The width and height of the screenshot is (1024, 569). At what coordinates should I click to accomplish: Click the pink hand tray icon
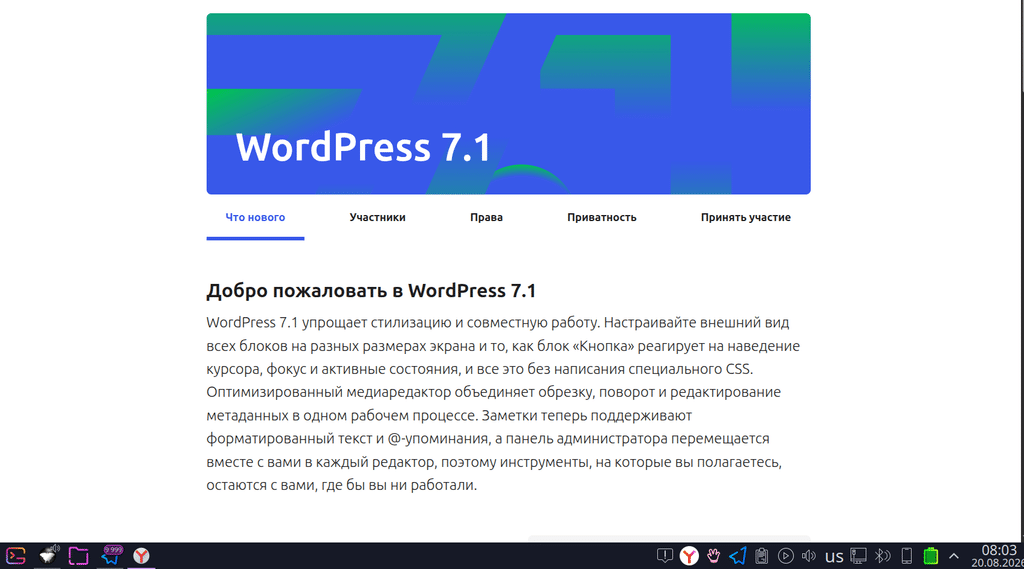pos(713,556)
